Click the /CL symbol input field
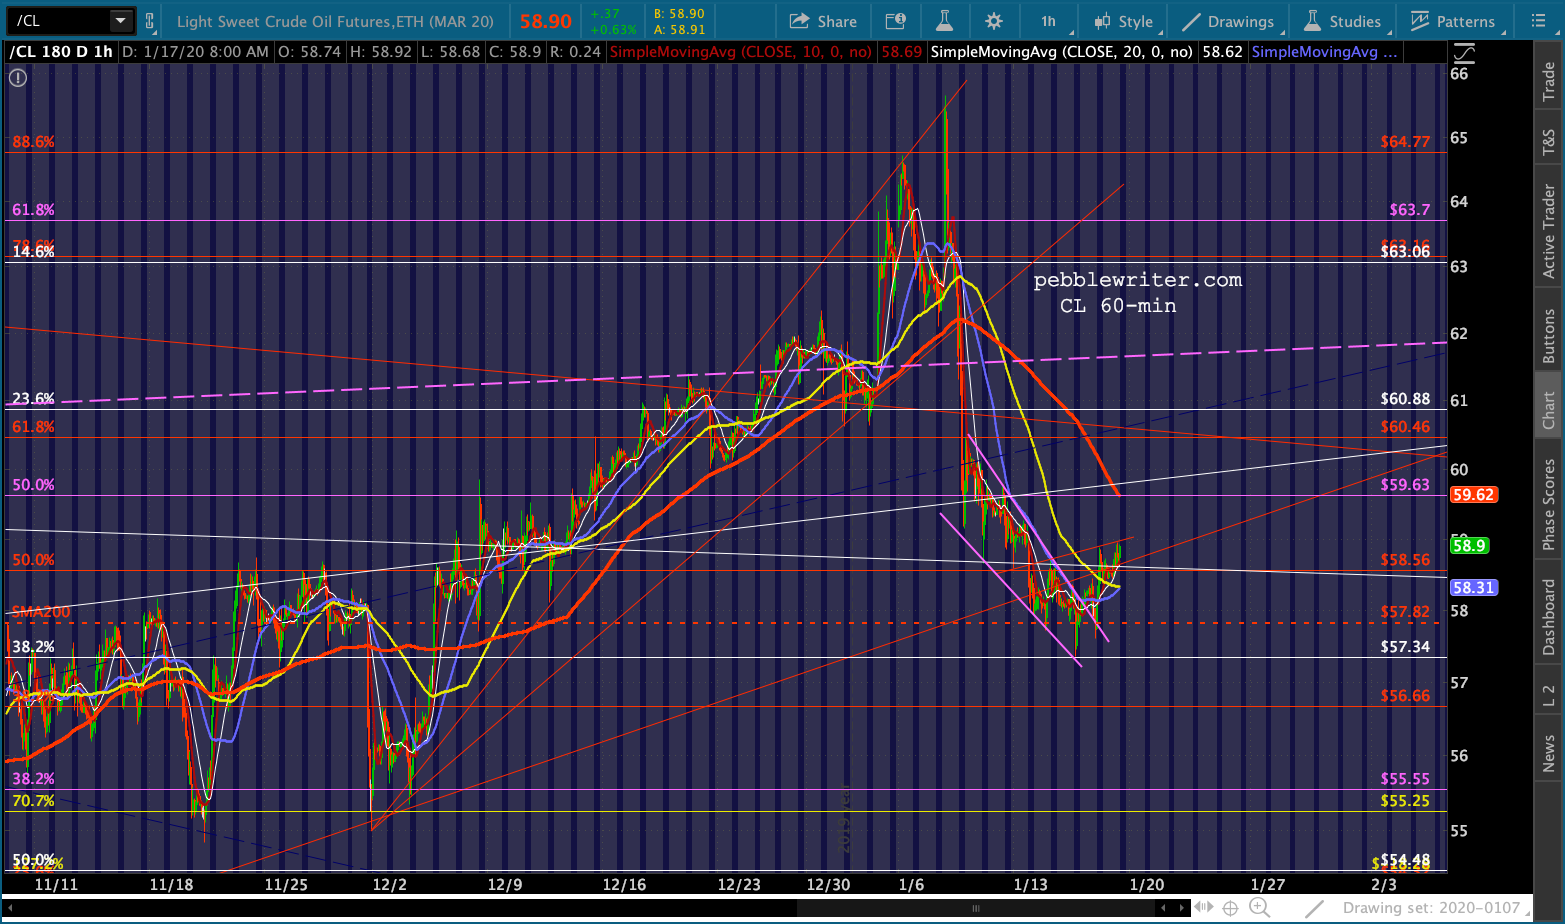Viewport: 1565px width, 924px height. (x=58, y=20)
